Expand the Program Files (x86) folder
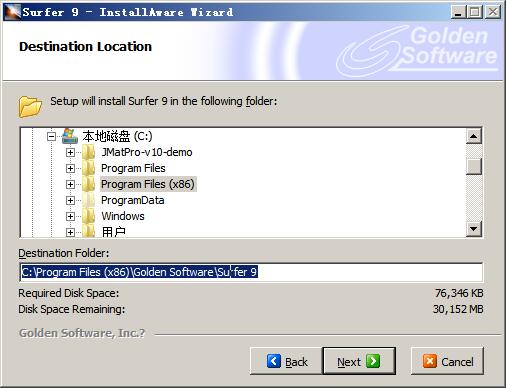 tap(70, 184)
